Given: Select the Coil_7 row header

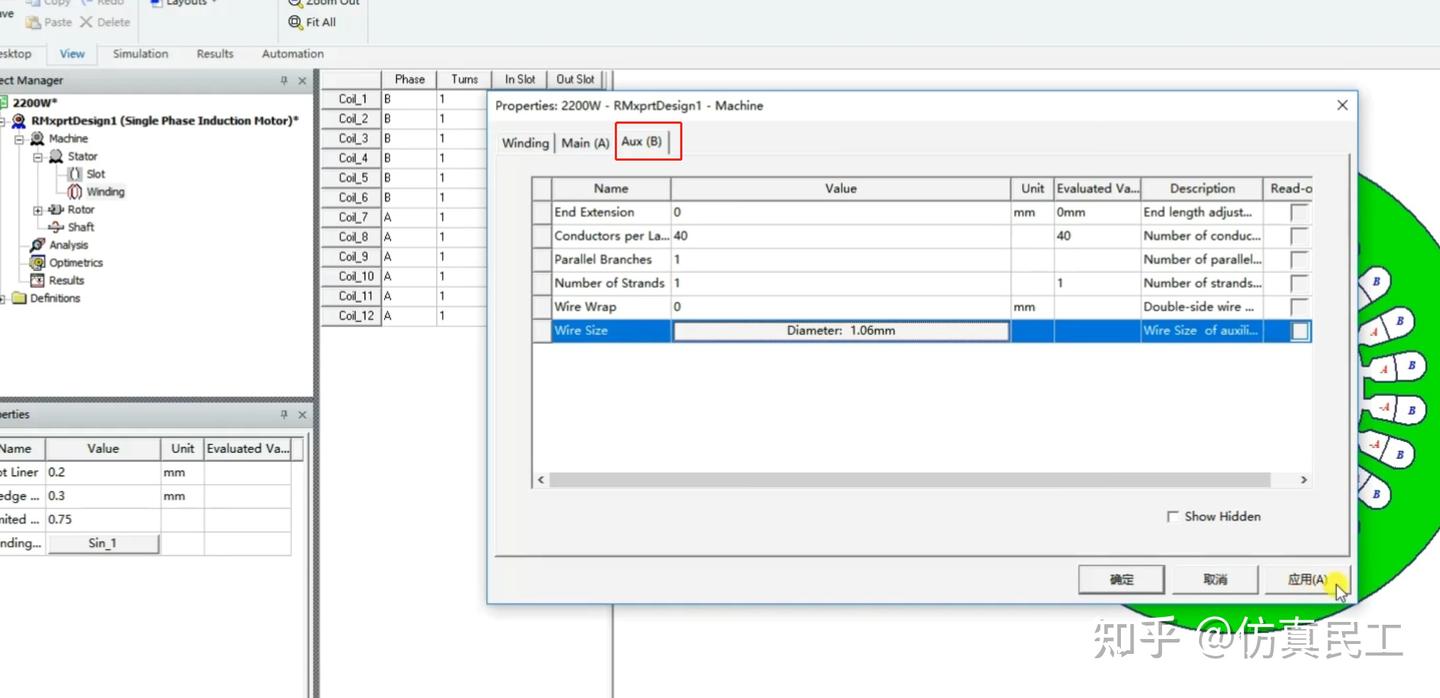Looking at the screenshot, I should click(x=352, y=217).
